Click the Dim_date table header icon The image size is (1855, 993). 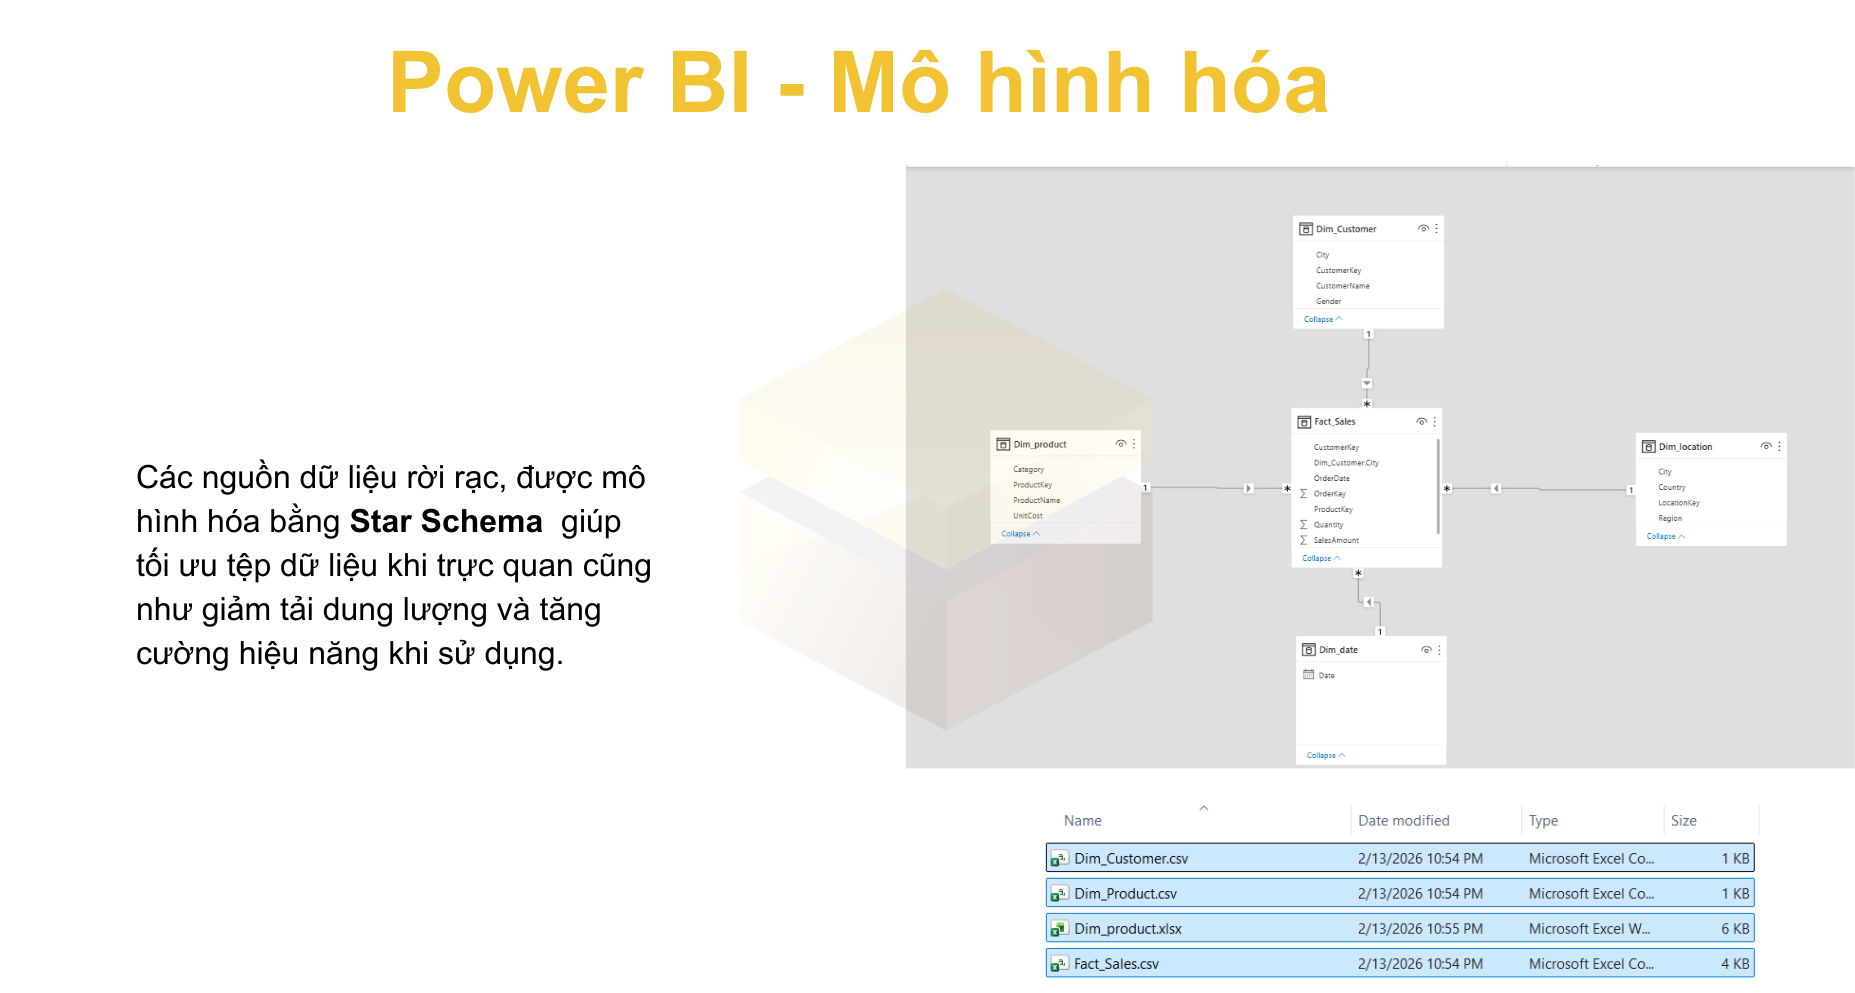1309,650
